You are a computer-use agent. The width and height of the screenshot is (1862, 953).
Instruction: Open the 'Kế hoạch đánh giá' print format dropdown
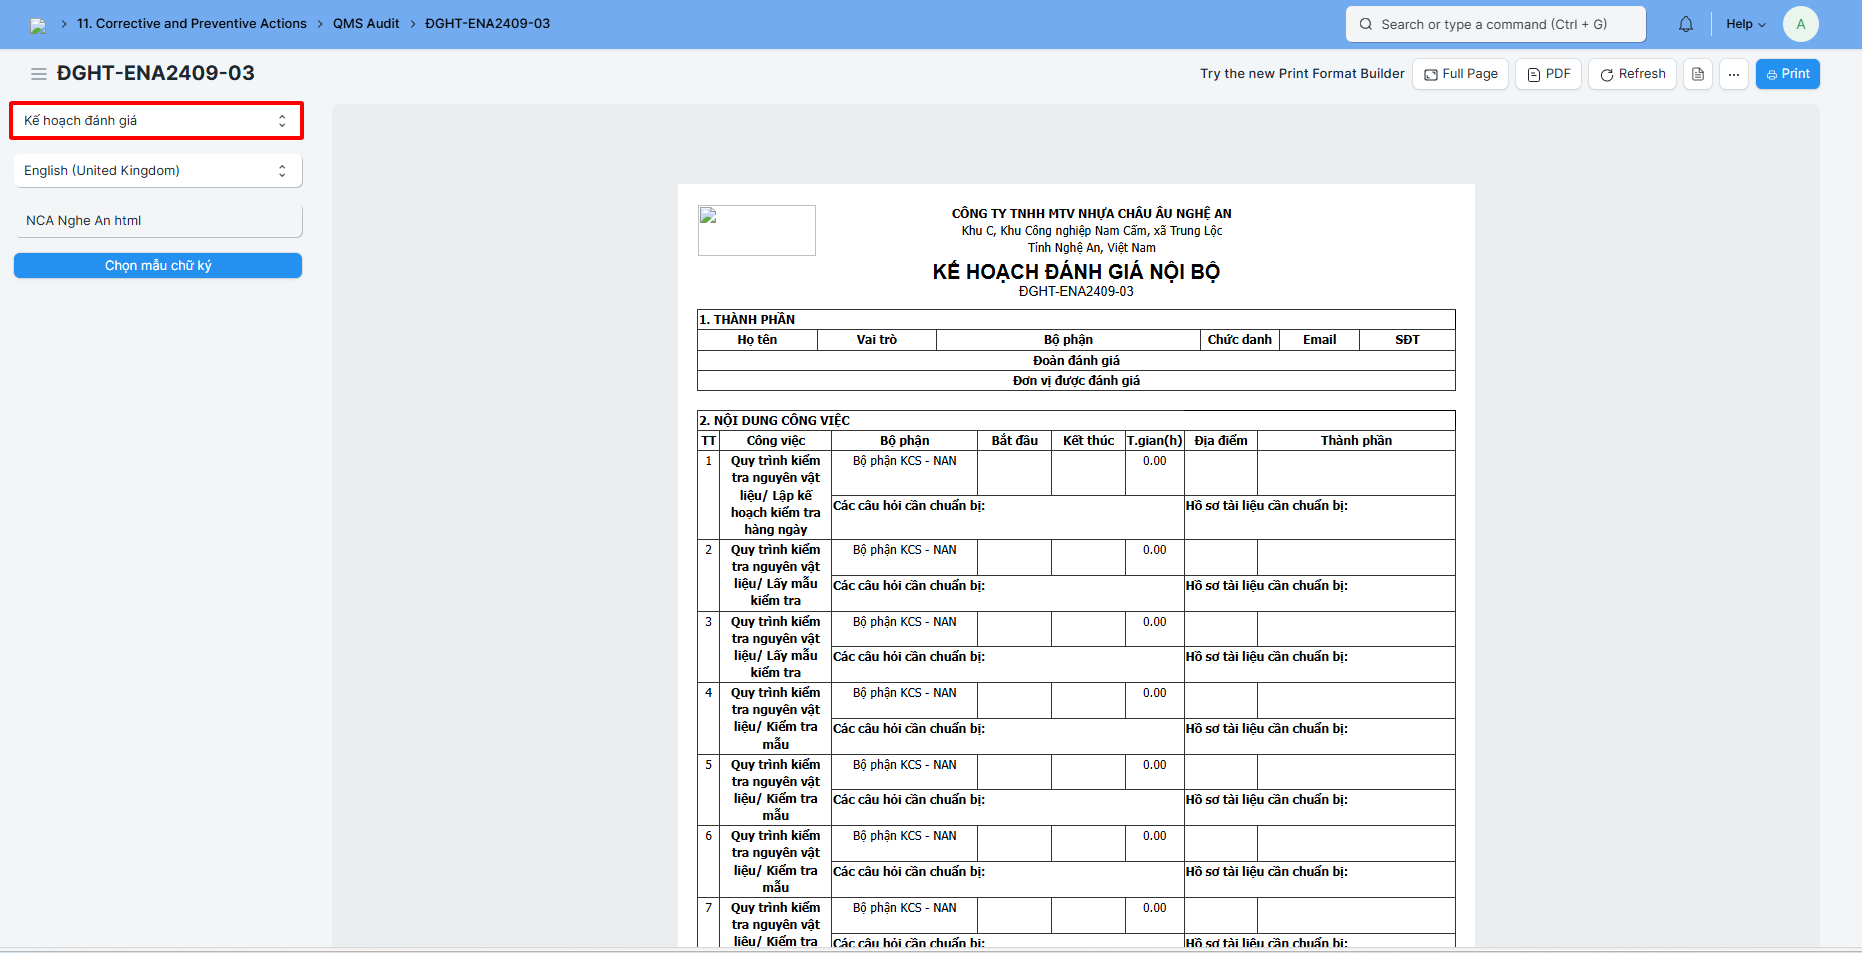[156, 121]
